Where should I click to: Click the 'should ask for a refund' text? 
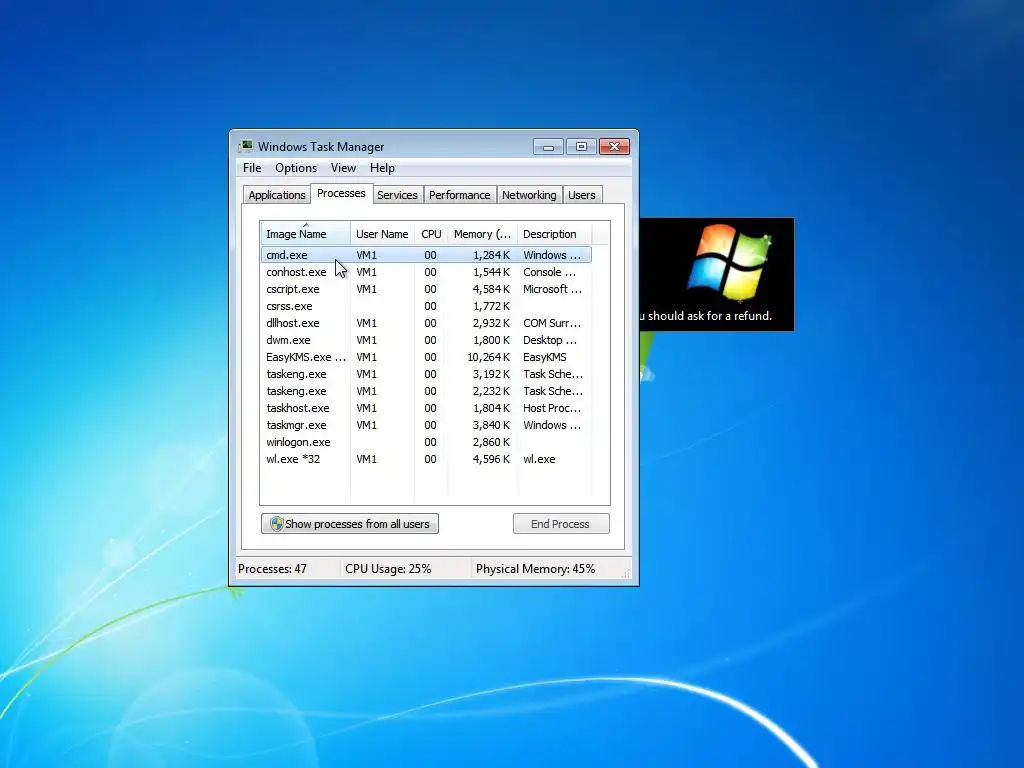[710, 316]
